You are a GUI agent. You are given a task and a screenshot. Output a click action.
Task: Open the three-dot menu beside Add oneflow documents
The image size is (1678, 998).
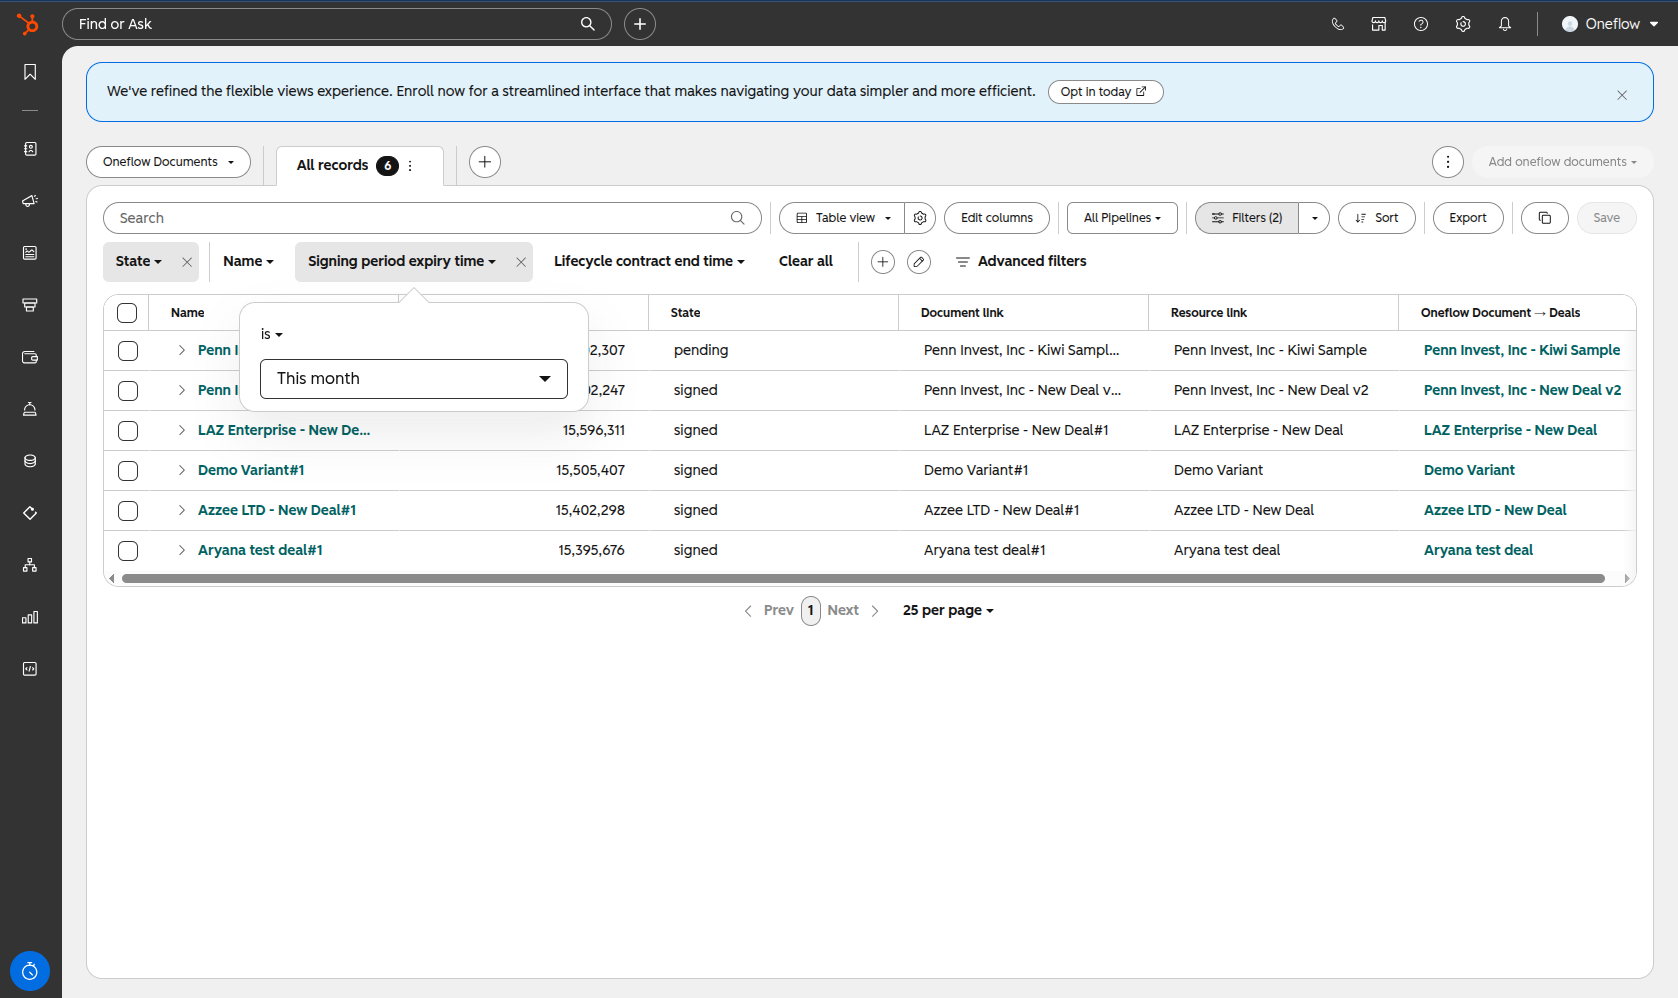tap(1448, 162)
